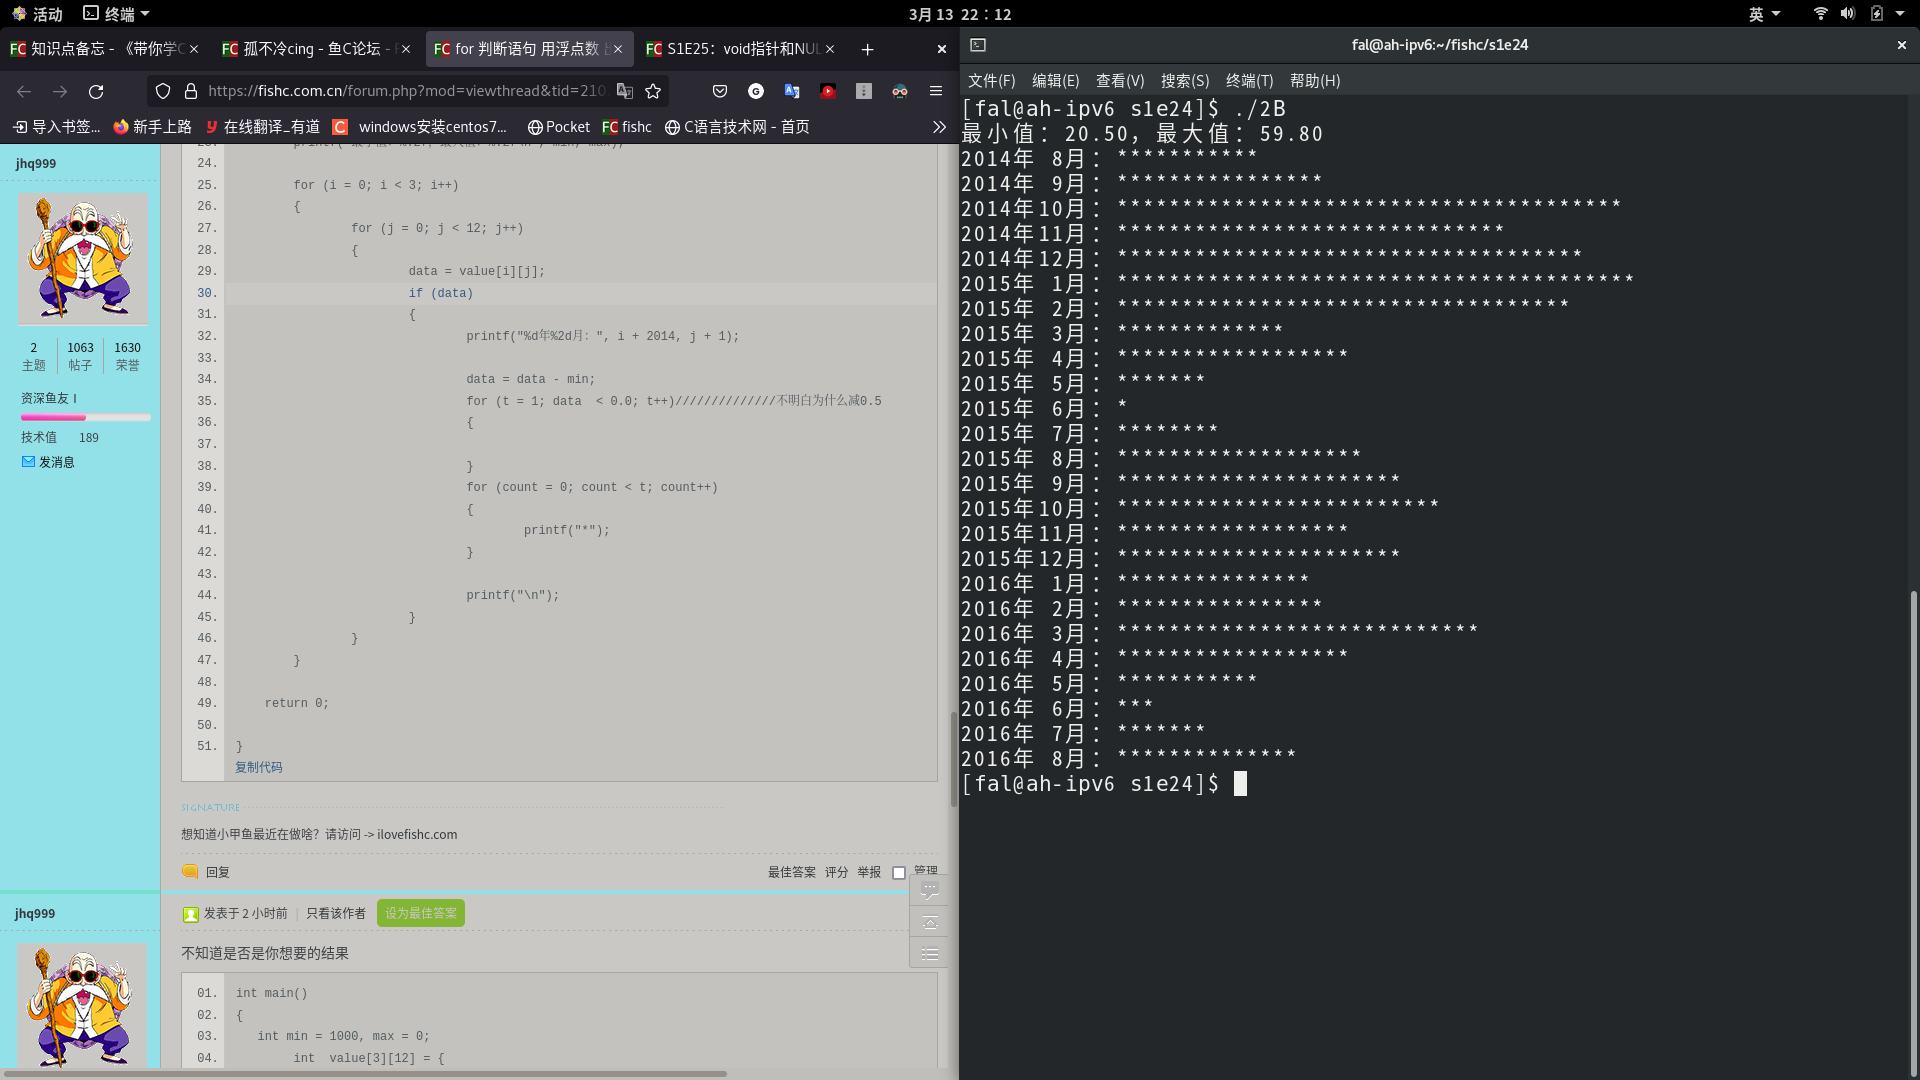Go back to previous page in Firefox
The height and width of the screenshot is (1080, 1920).
24,91
